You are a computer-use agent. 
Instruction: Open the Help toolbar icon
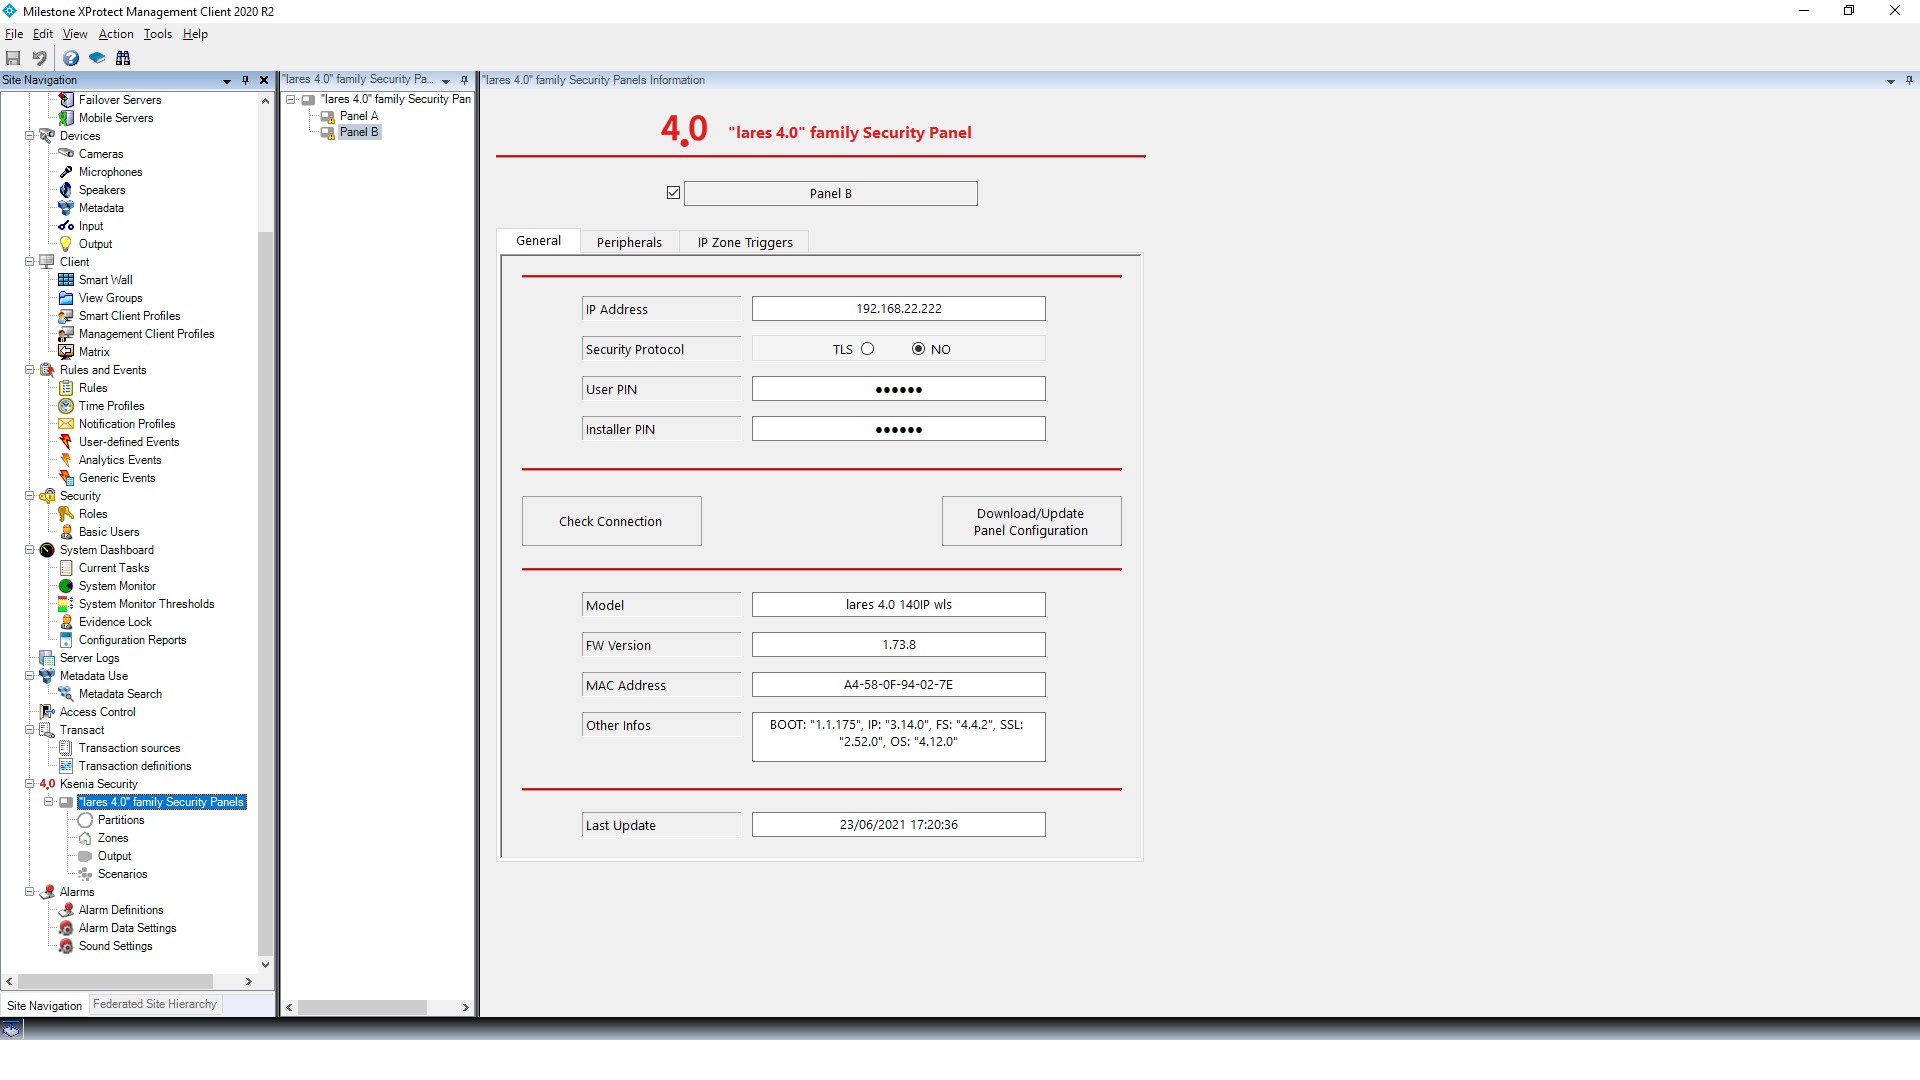[x=71, y=58]
